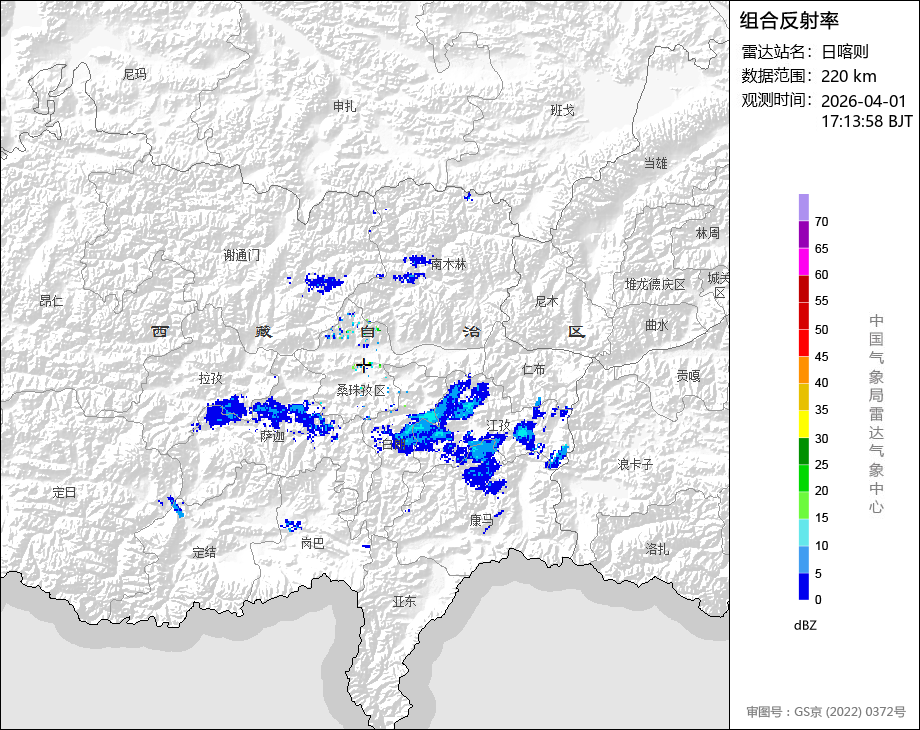
Task: Click the bold 治 character on map
Action: [x=472, y=332]
